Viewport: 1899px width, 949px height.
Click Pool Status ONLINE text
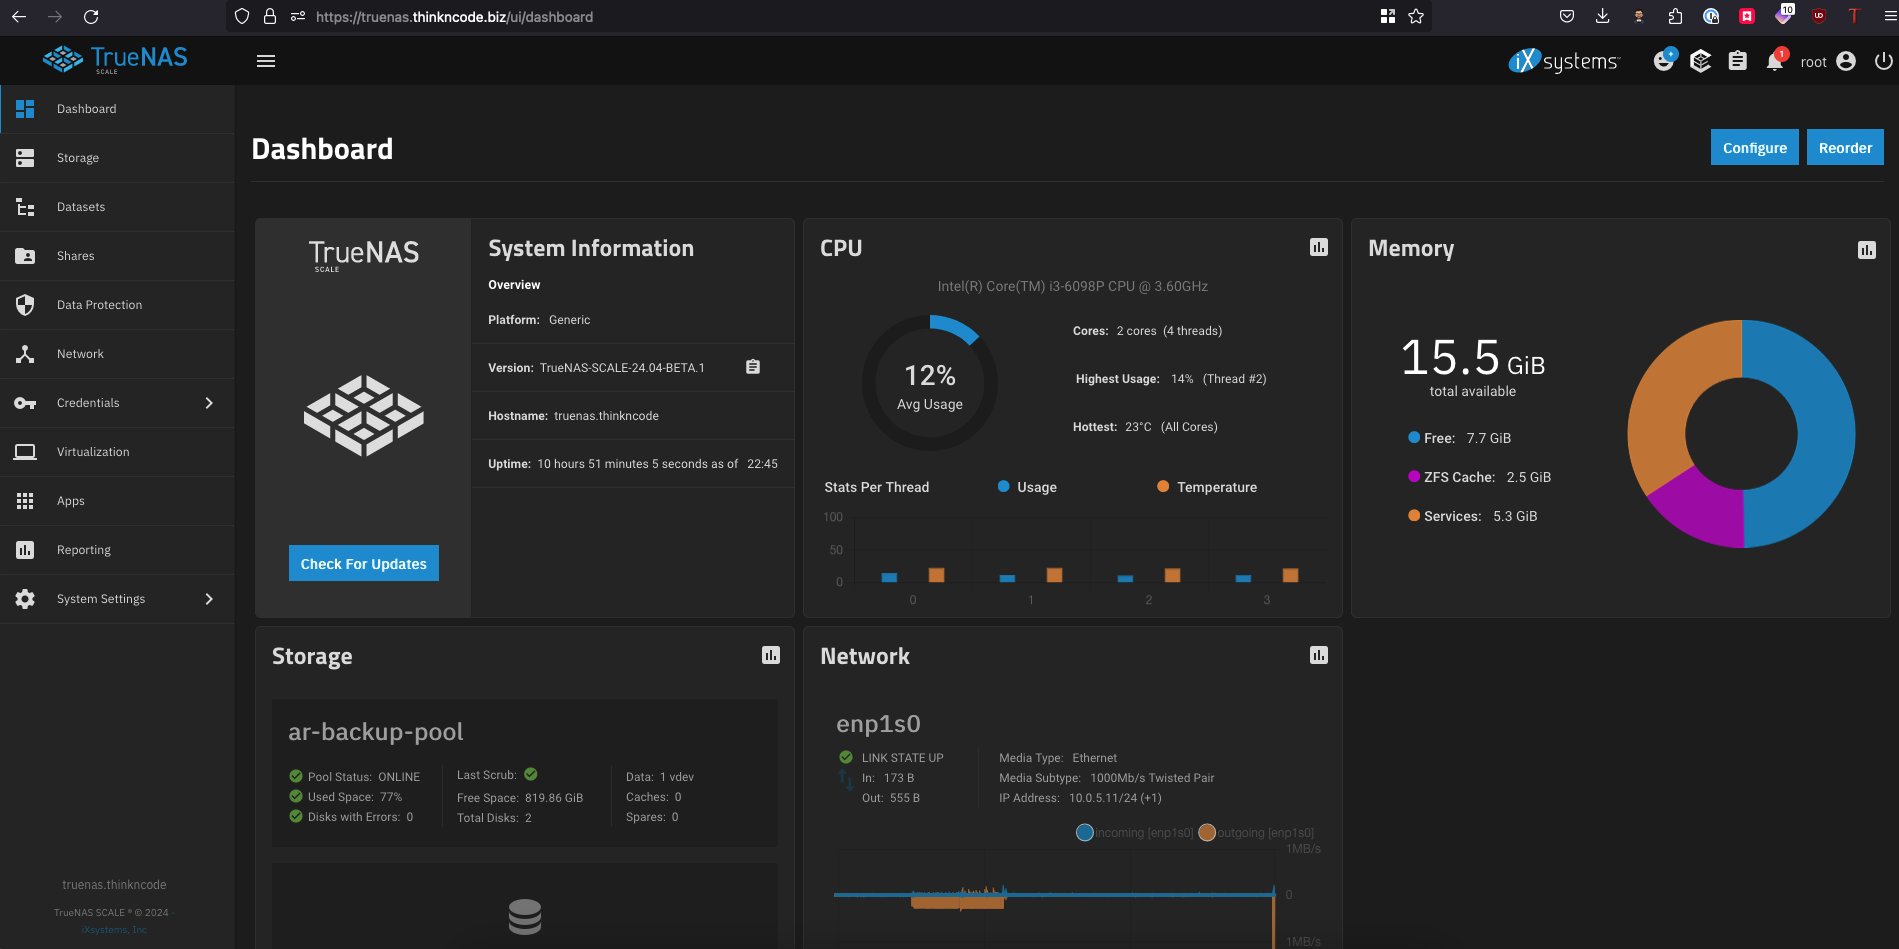coord(364,777)
